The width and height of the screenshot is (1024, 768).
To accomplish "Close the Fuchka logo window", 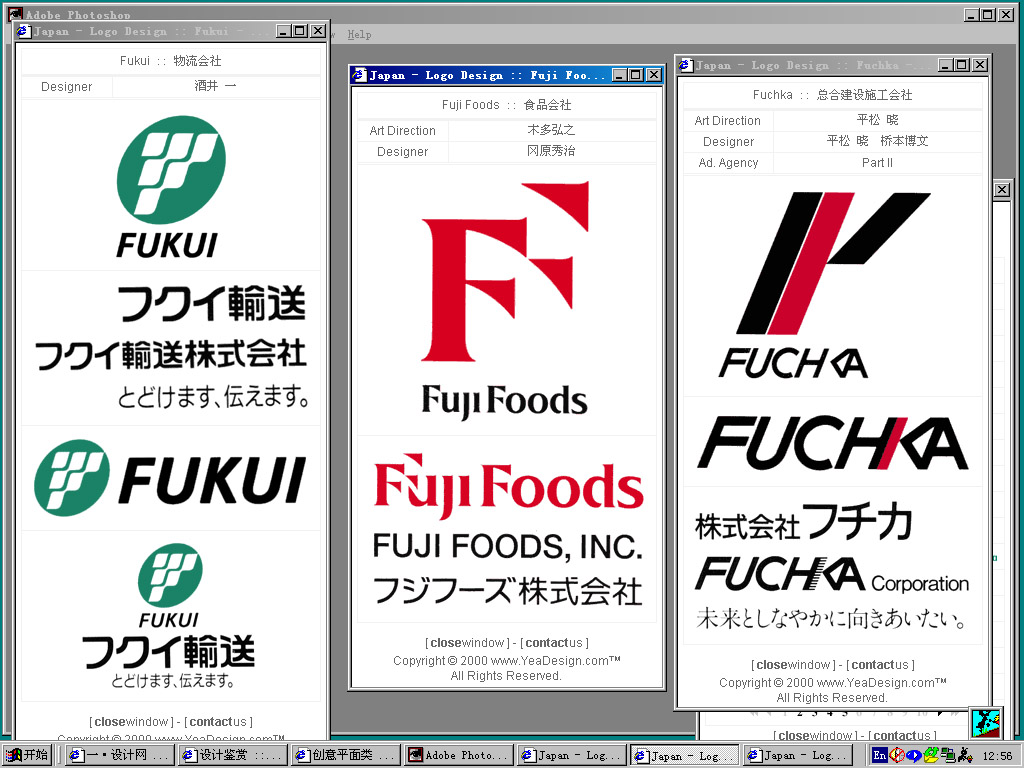I will coord(980,65).
